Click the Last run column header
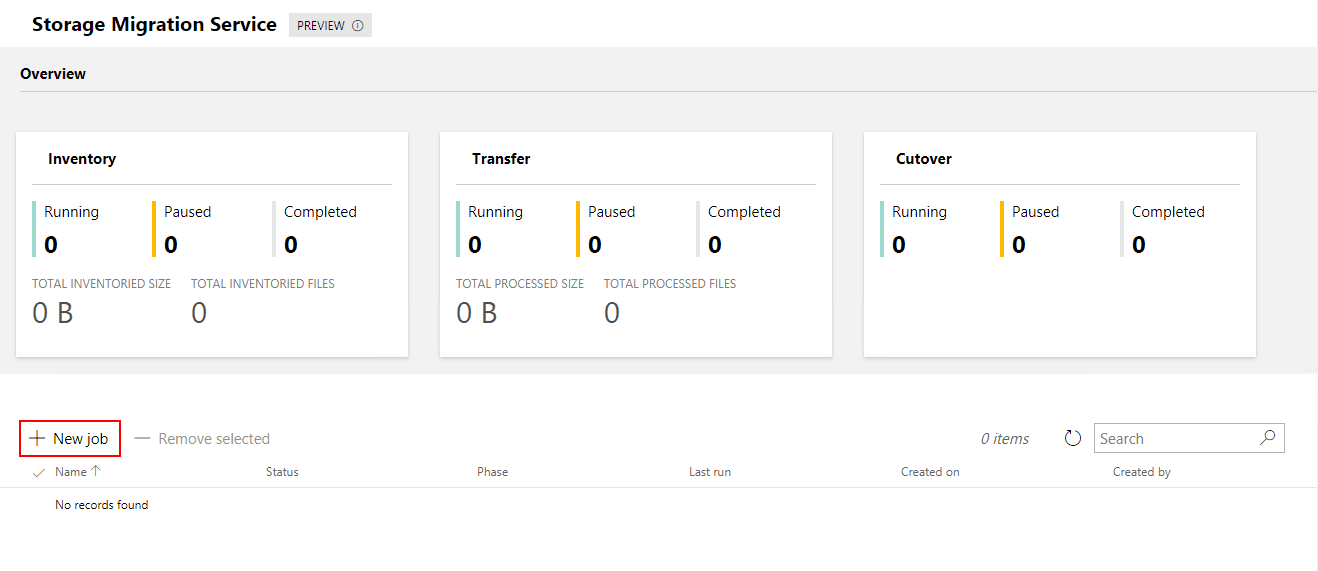 pyautogui.click(x=709, y=472)
